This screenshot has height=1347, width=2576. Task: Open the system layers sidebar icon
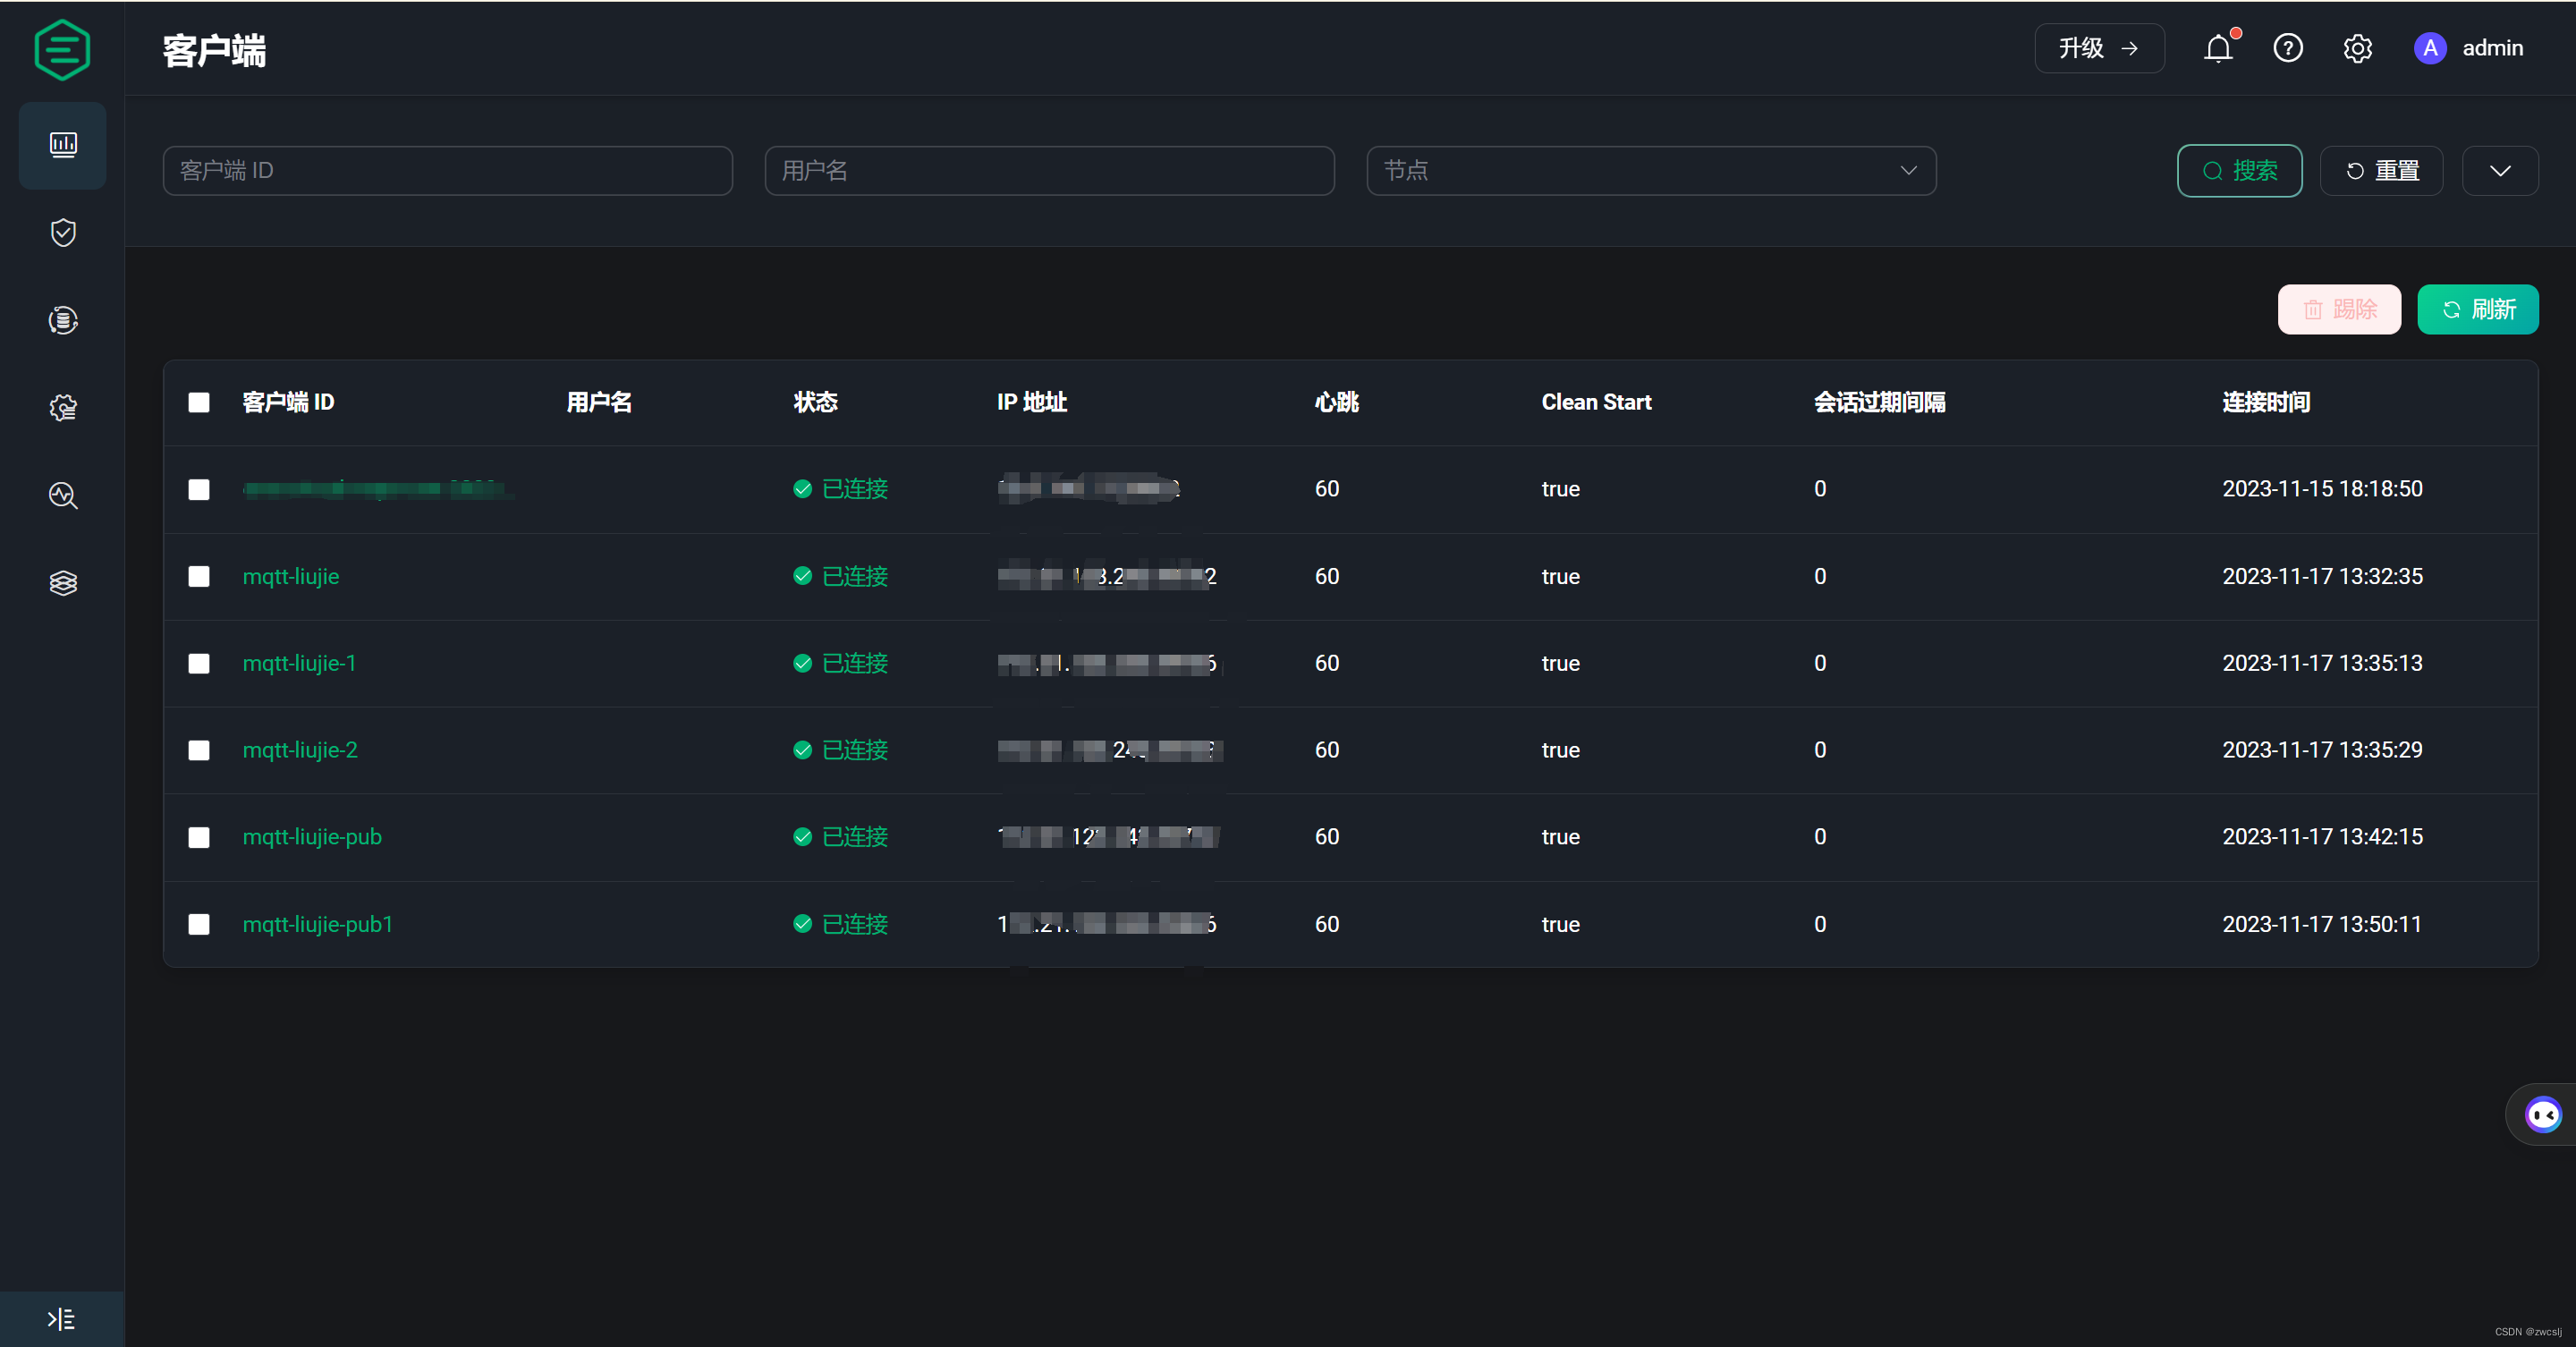tap(63, 583)
